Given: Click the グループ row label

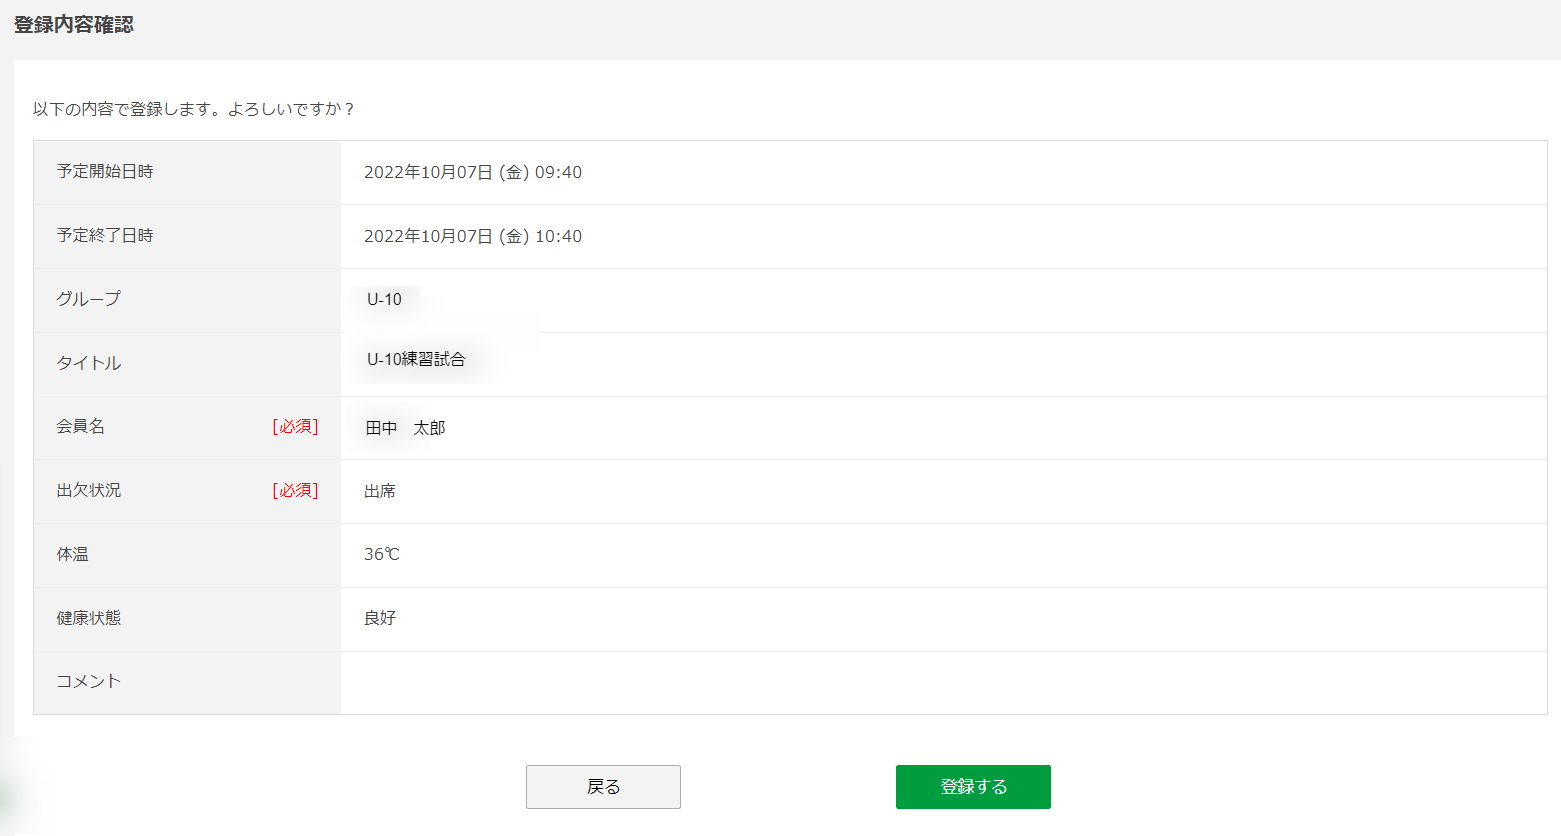Looking at the screenshot, I should coord(89,298).
